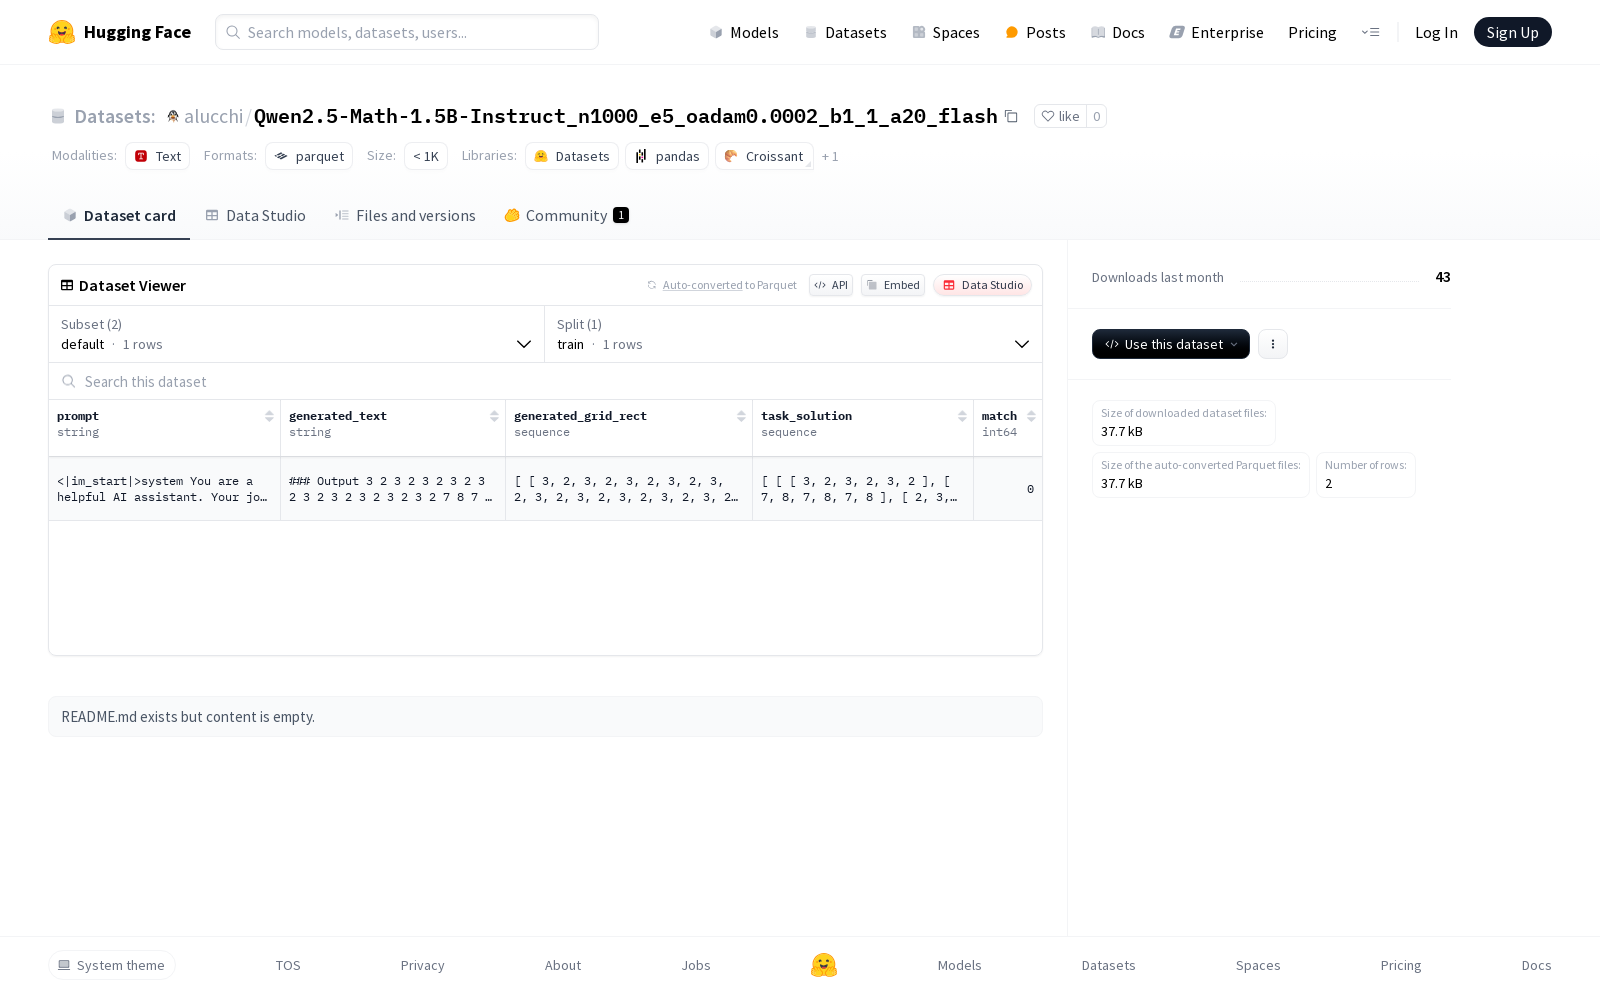Sort the match column
The image size is (1600, 1000).
pyautogui.click(x=1031, y=416)
